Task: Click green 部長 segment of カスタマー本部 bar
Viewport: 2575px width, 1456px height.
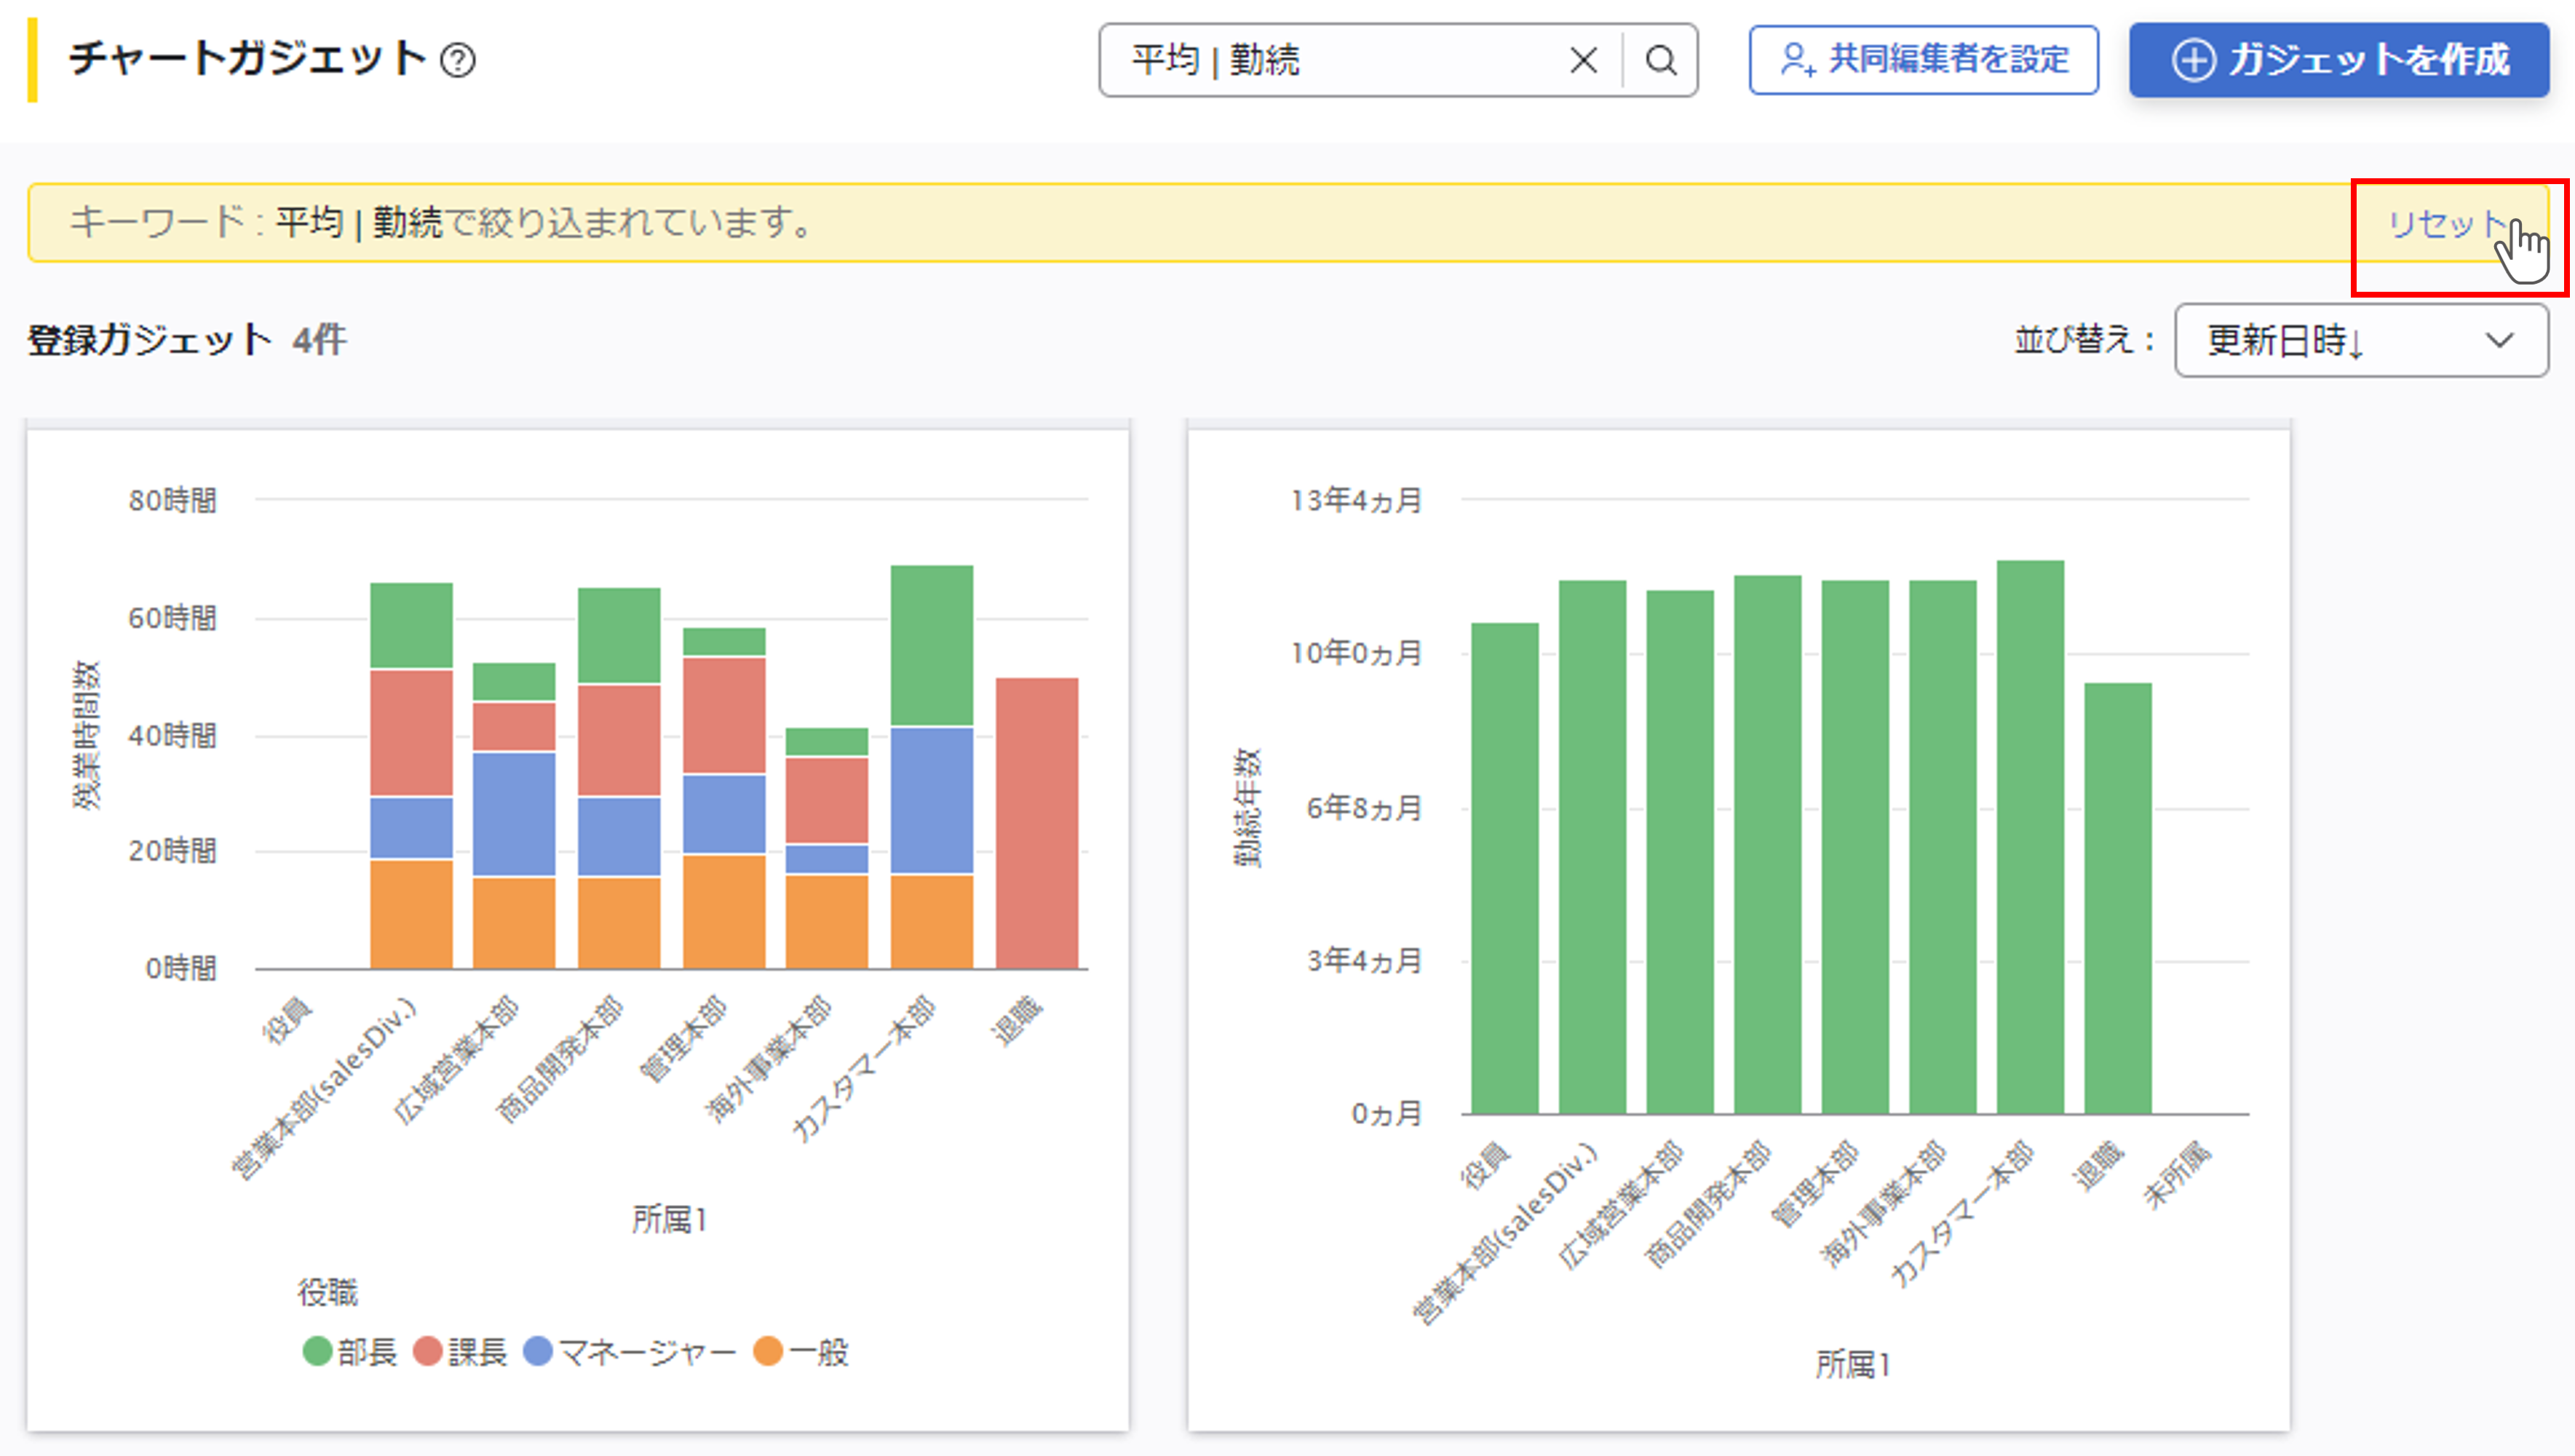Action: 931,645
